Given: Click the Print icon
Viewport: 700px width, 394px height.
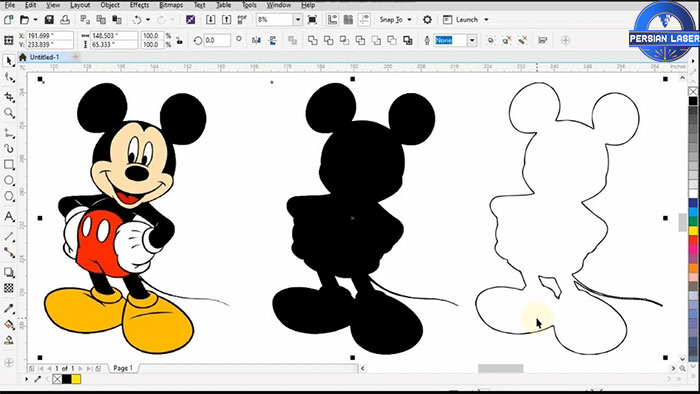Looking at the screenshot, I should pyautogui.click(x=65, y=20).
